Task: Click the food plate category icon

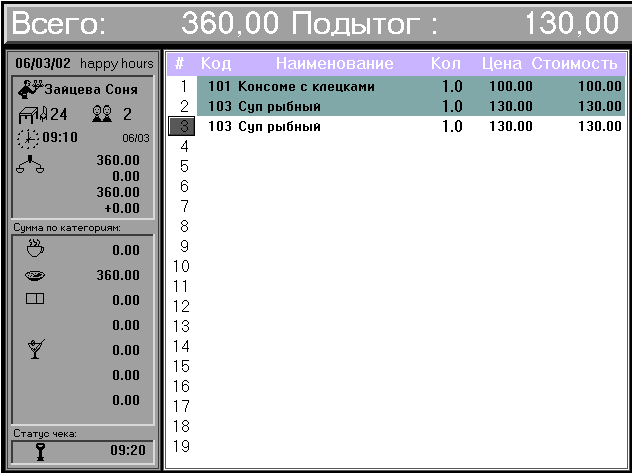Action: (35, 276)
